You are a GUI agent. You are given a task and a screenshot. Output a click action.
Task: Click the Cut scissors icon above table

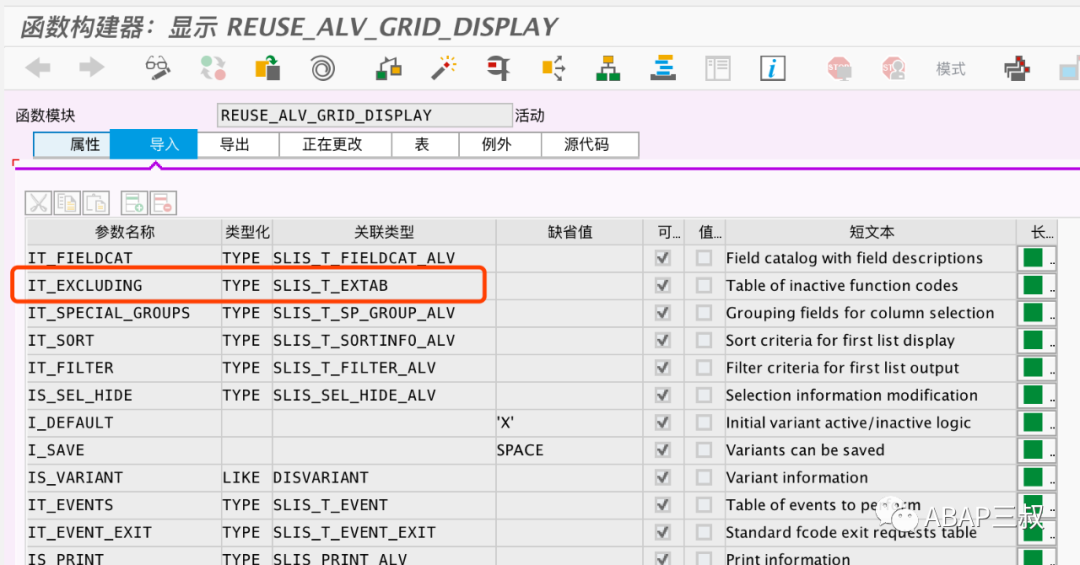(x=38, y=203)
